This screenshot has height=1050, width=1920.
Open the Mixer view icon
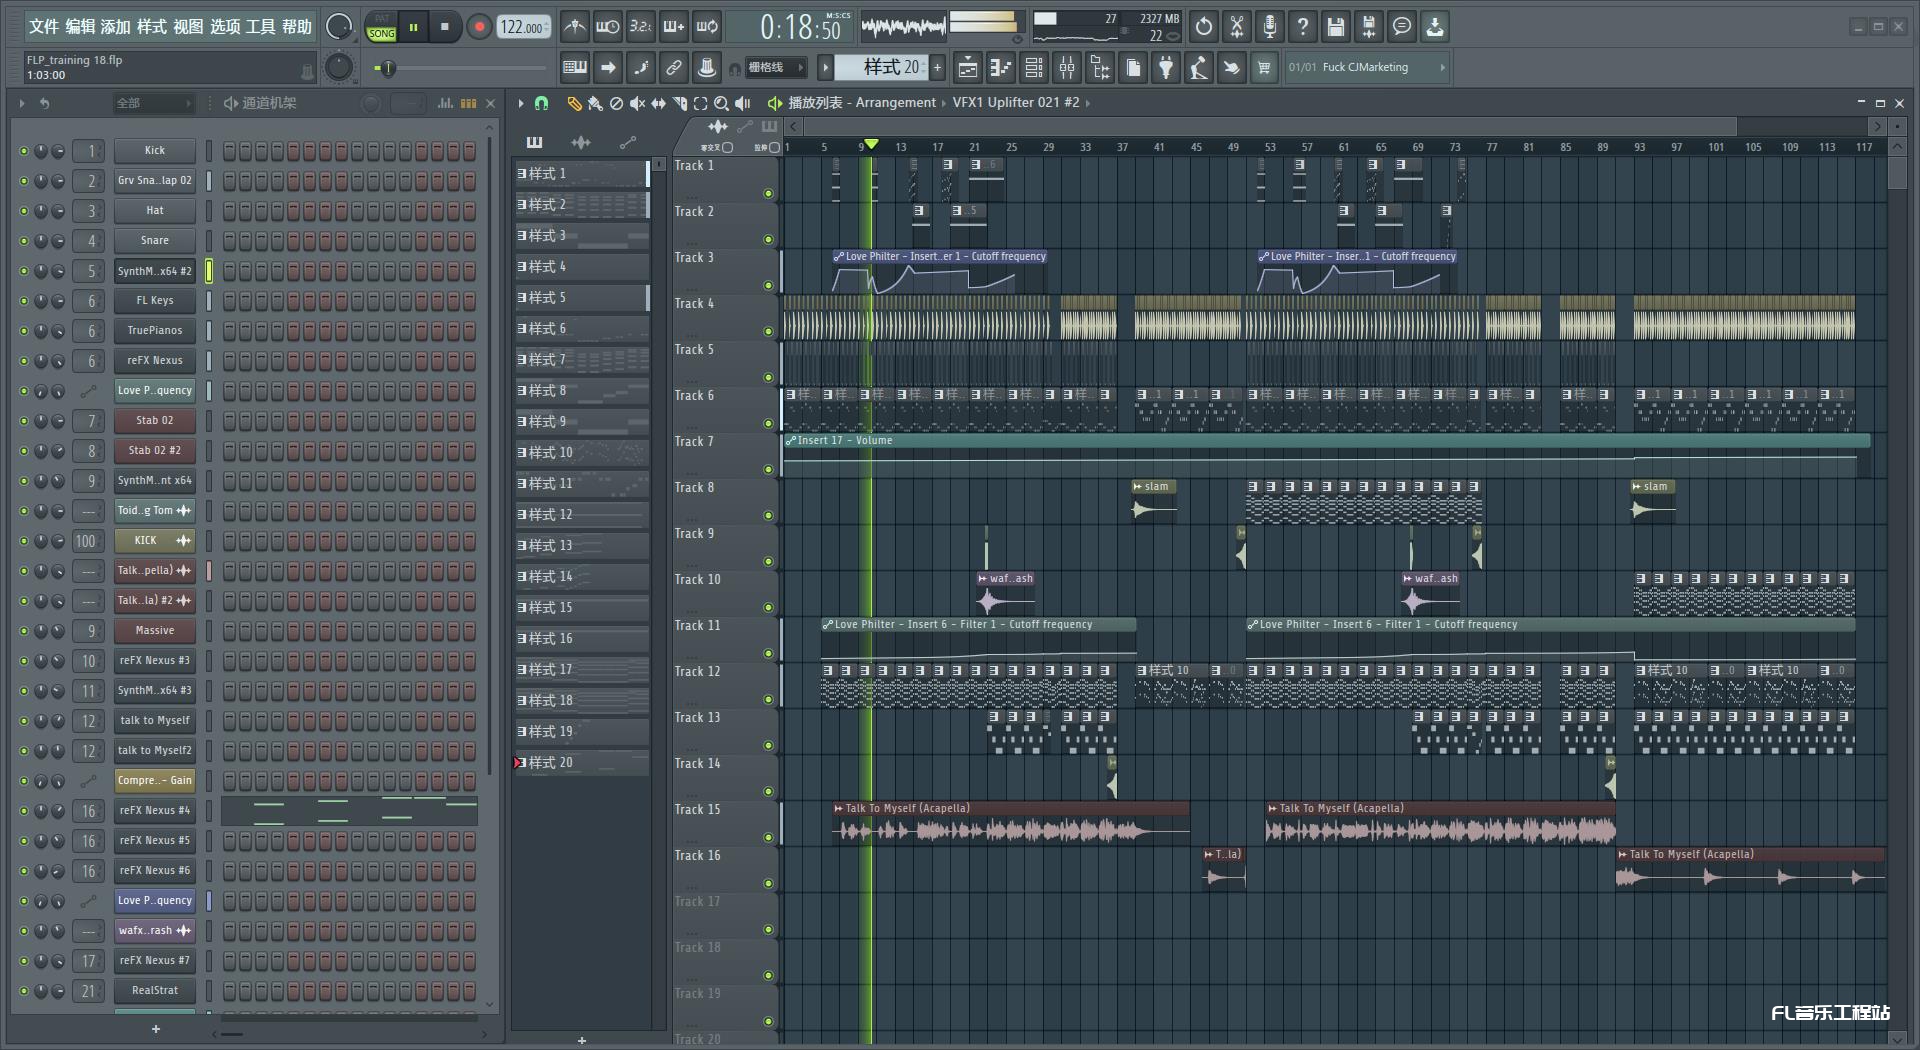1067,68
